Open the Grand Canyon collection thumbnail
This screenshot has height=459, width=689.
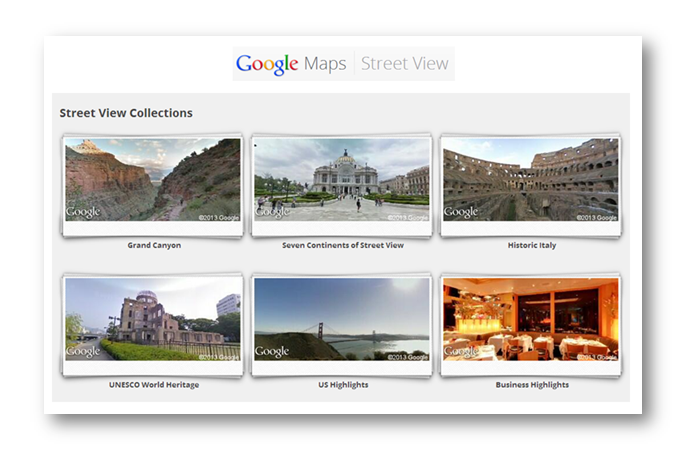tap(153, 180)
